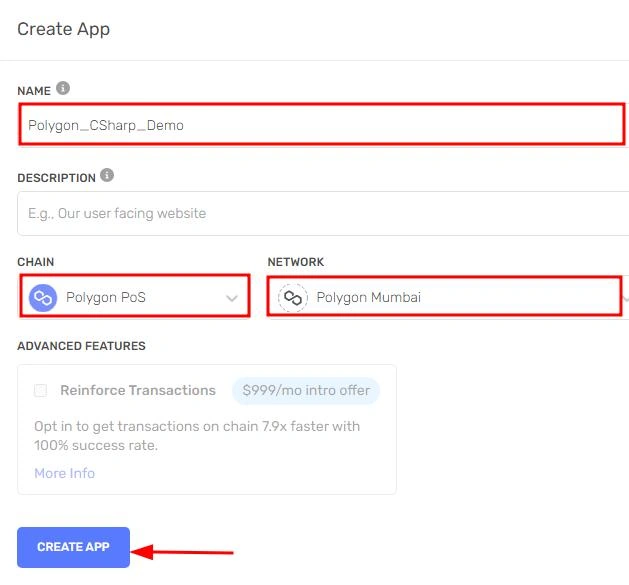Click the CHAIN field label

point(36,262)
